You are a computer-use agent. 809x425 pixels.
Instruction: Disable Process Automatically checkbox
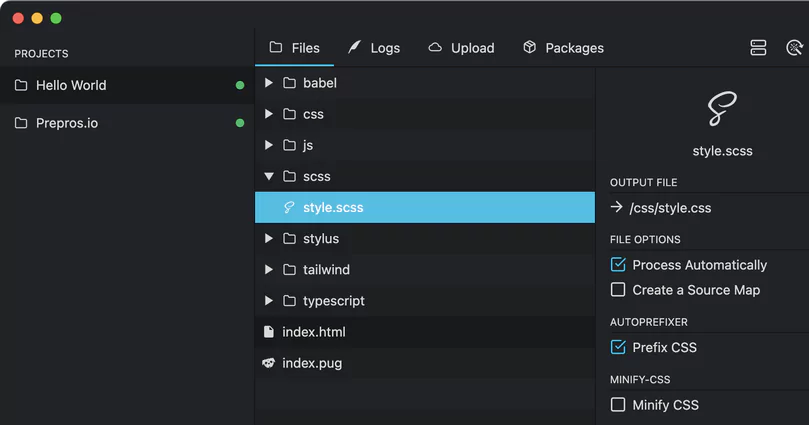(618, 265)
